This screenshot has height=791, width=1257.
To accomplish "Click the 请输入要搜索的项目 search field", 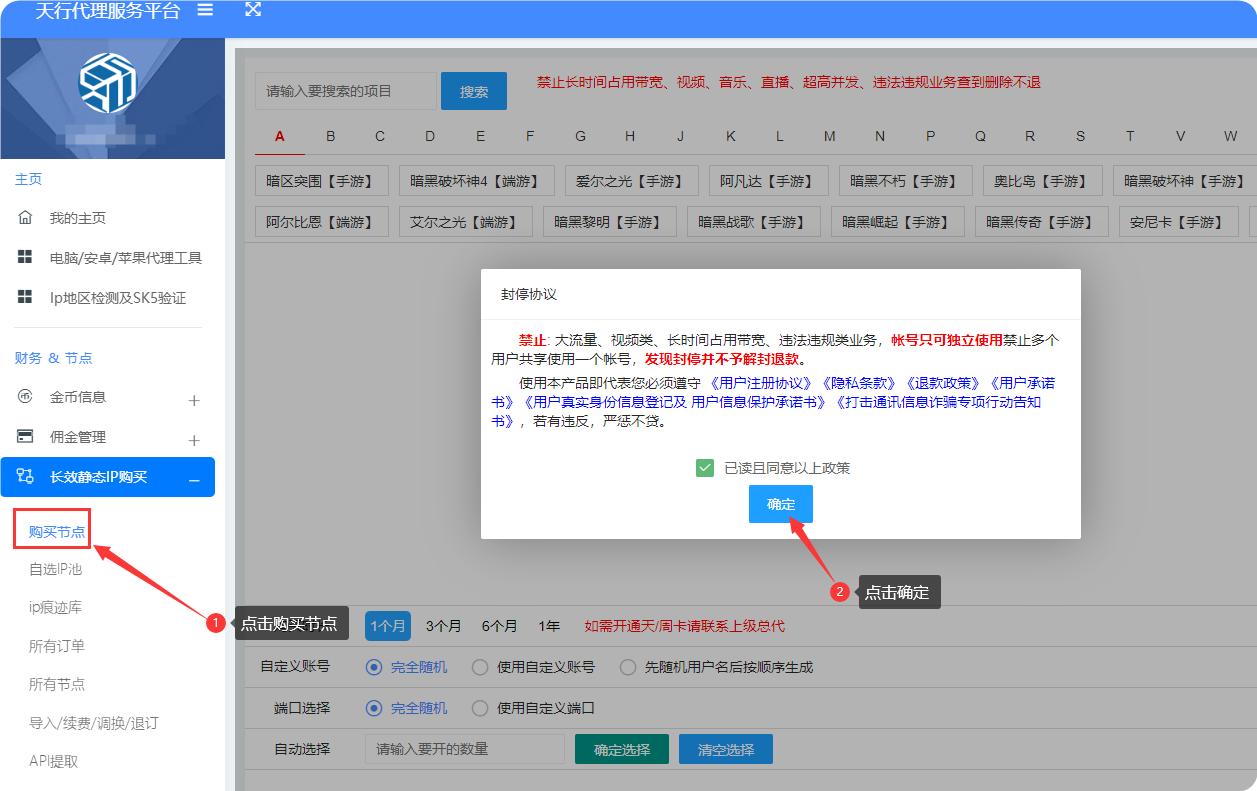I will pos(345,91).
